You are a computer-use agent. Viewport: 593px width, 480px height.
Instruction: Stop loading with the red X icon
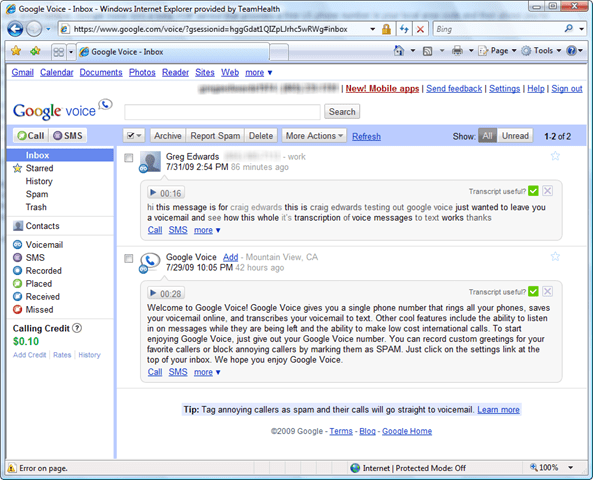coord(420,29)
